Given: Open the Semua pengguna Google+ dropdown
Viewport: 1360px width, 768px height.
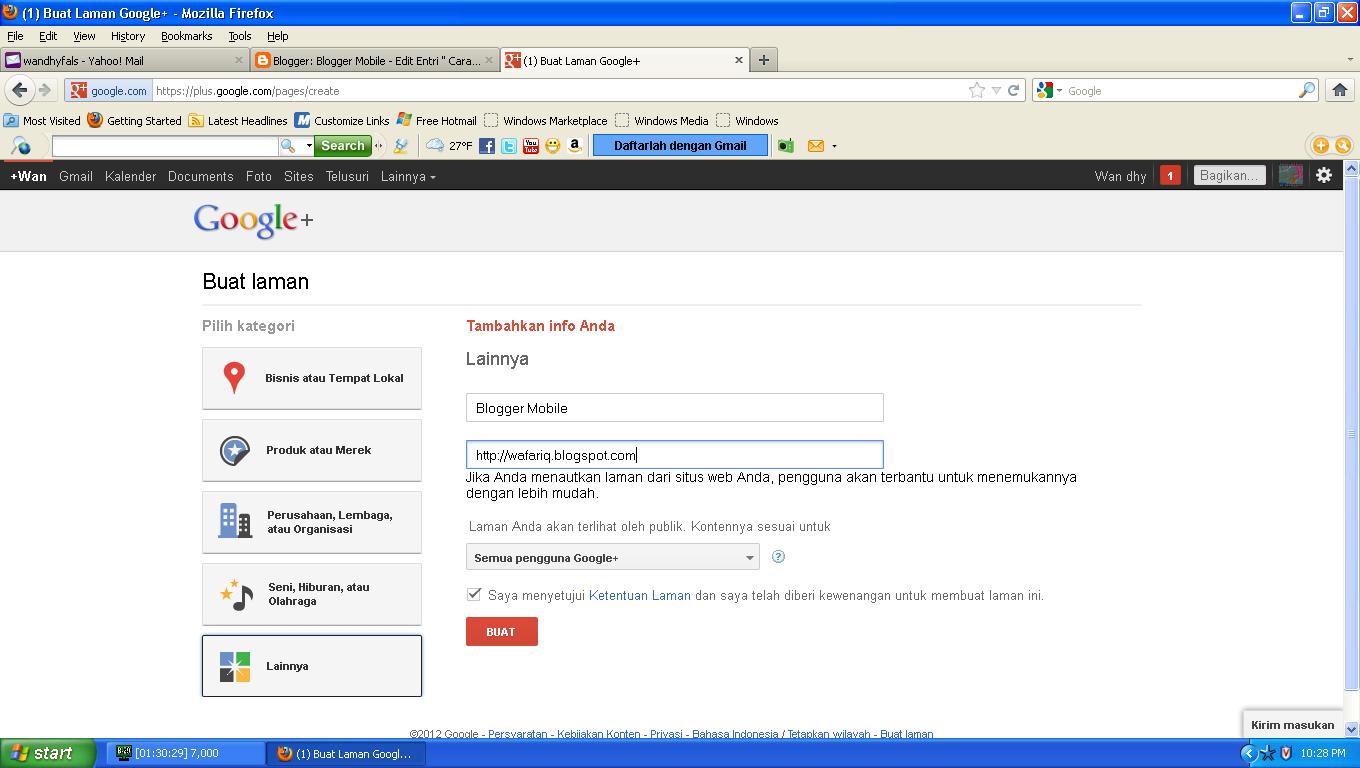Looking at the screenshot, I should 612,557.
